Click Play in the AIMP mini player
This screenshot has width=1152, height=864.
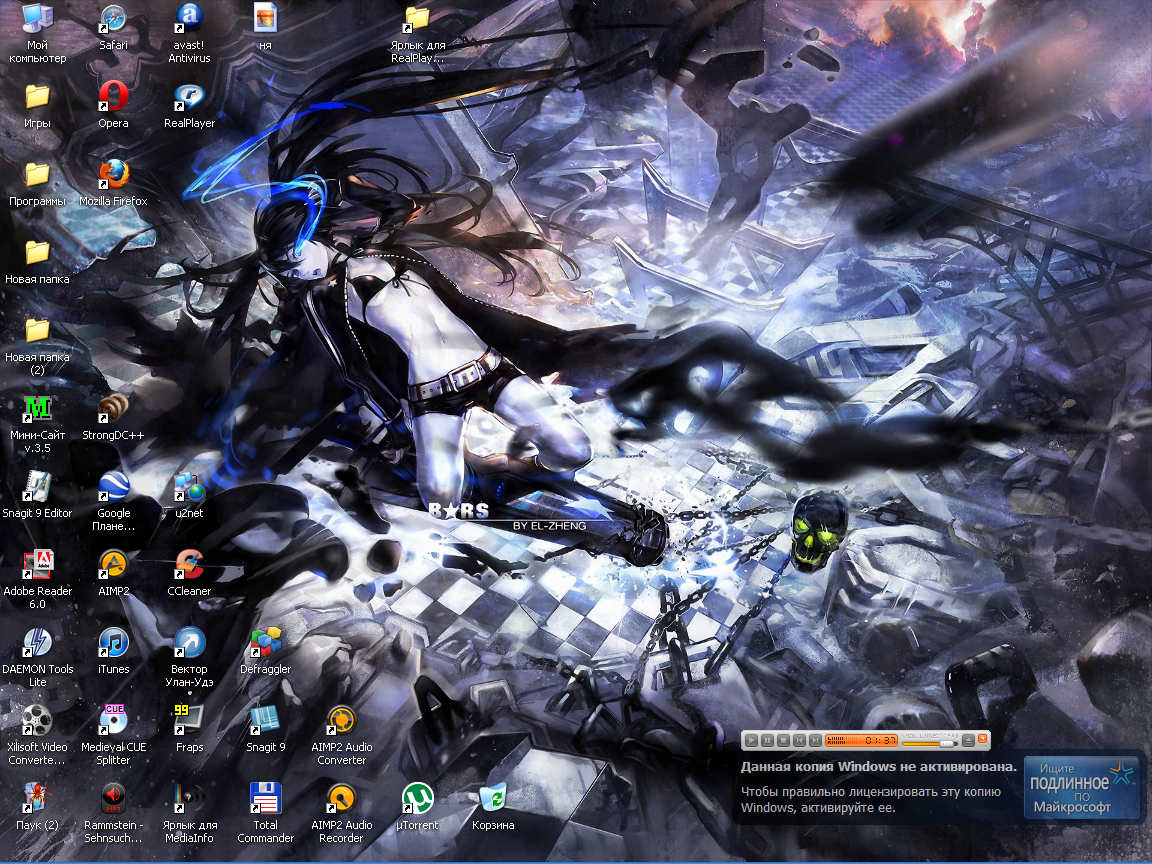tap(751, 741)
